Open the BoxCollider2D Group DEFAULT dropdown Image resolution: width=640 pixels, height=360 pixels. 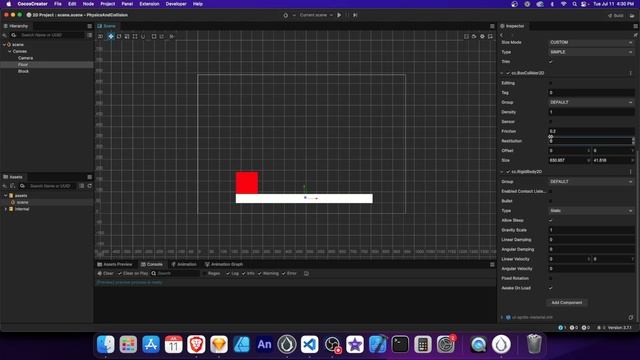click(x=591, y=102)
